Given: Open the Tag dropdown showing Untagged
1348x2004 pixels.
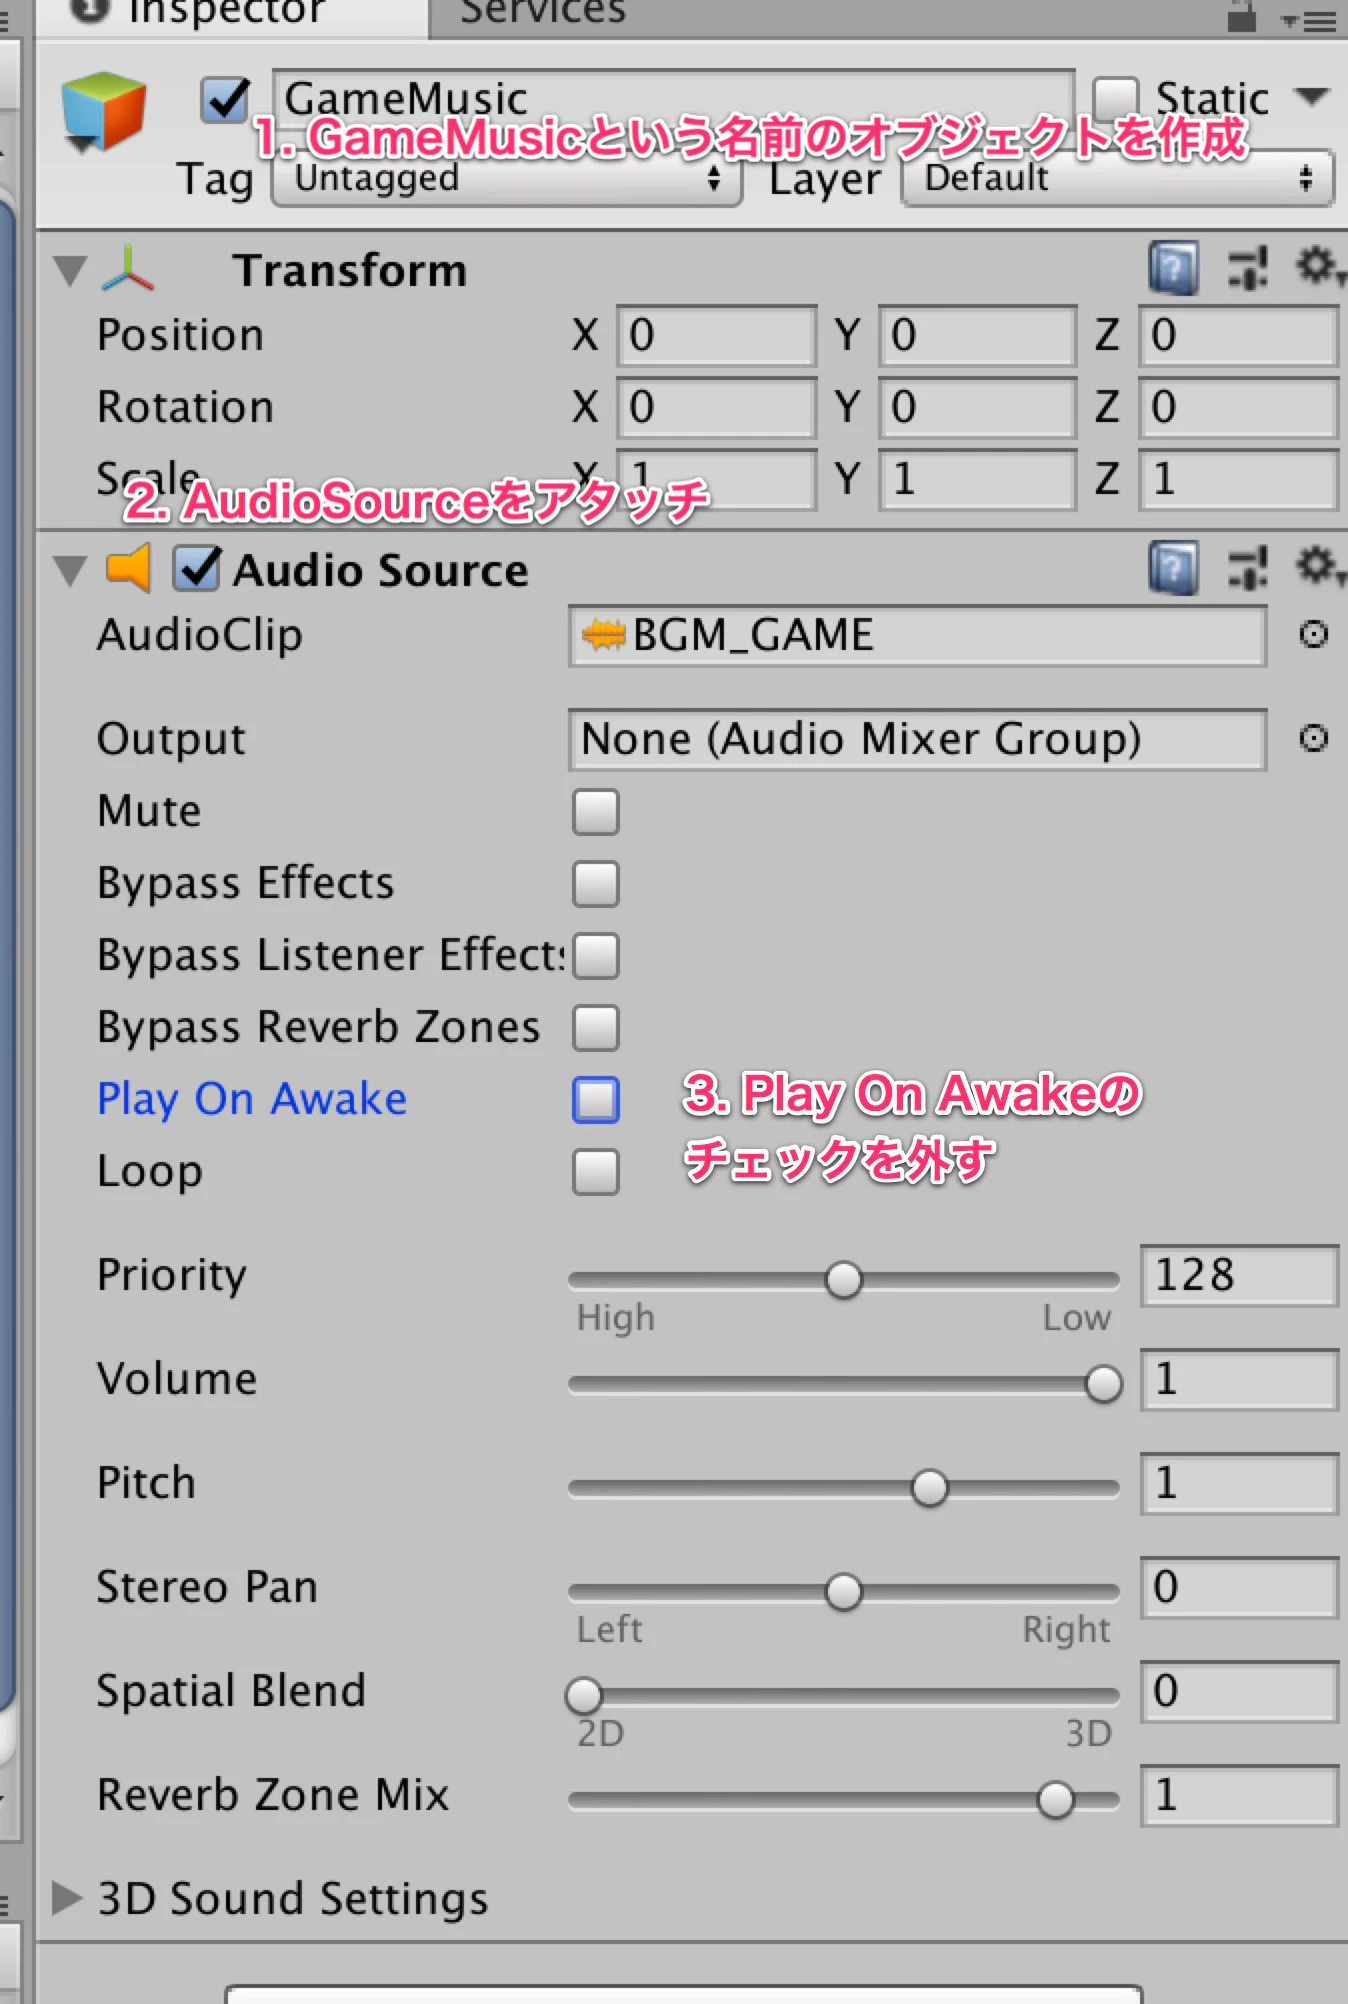Looking at the screenshot, I should [x=507, y=179].
